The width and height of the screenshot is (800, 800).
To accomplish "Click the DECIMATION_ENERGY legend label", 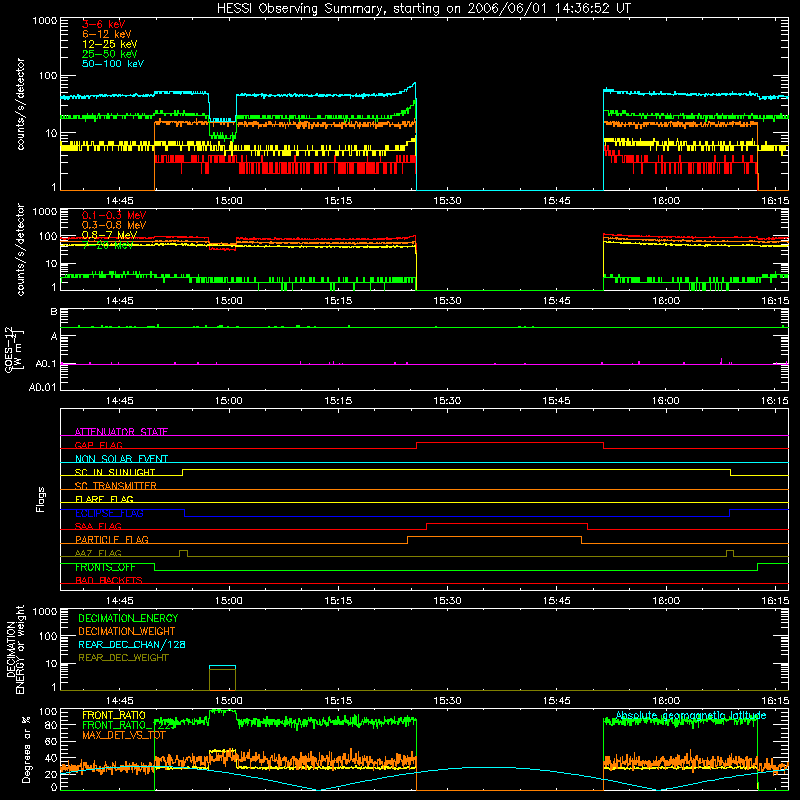I will click(128, 618).
